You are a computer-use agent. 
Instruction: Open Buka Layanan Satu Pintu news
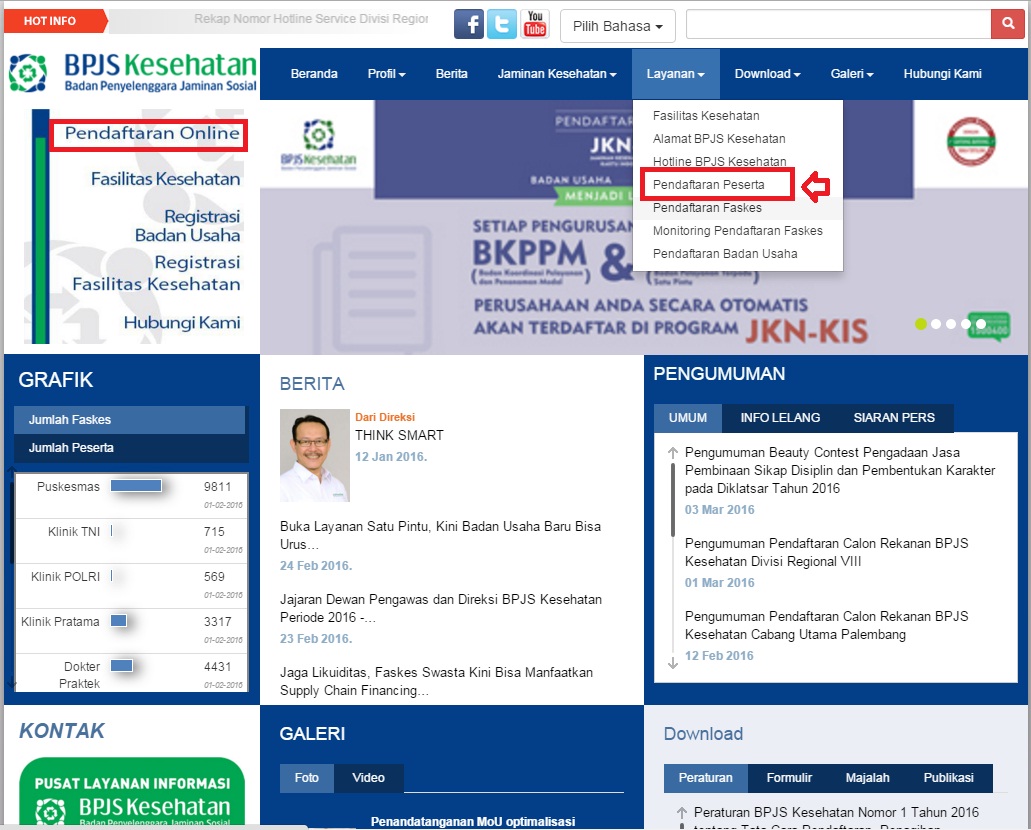[441, 535]
